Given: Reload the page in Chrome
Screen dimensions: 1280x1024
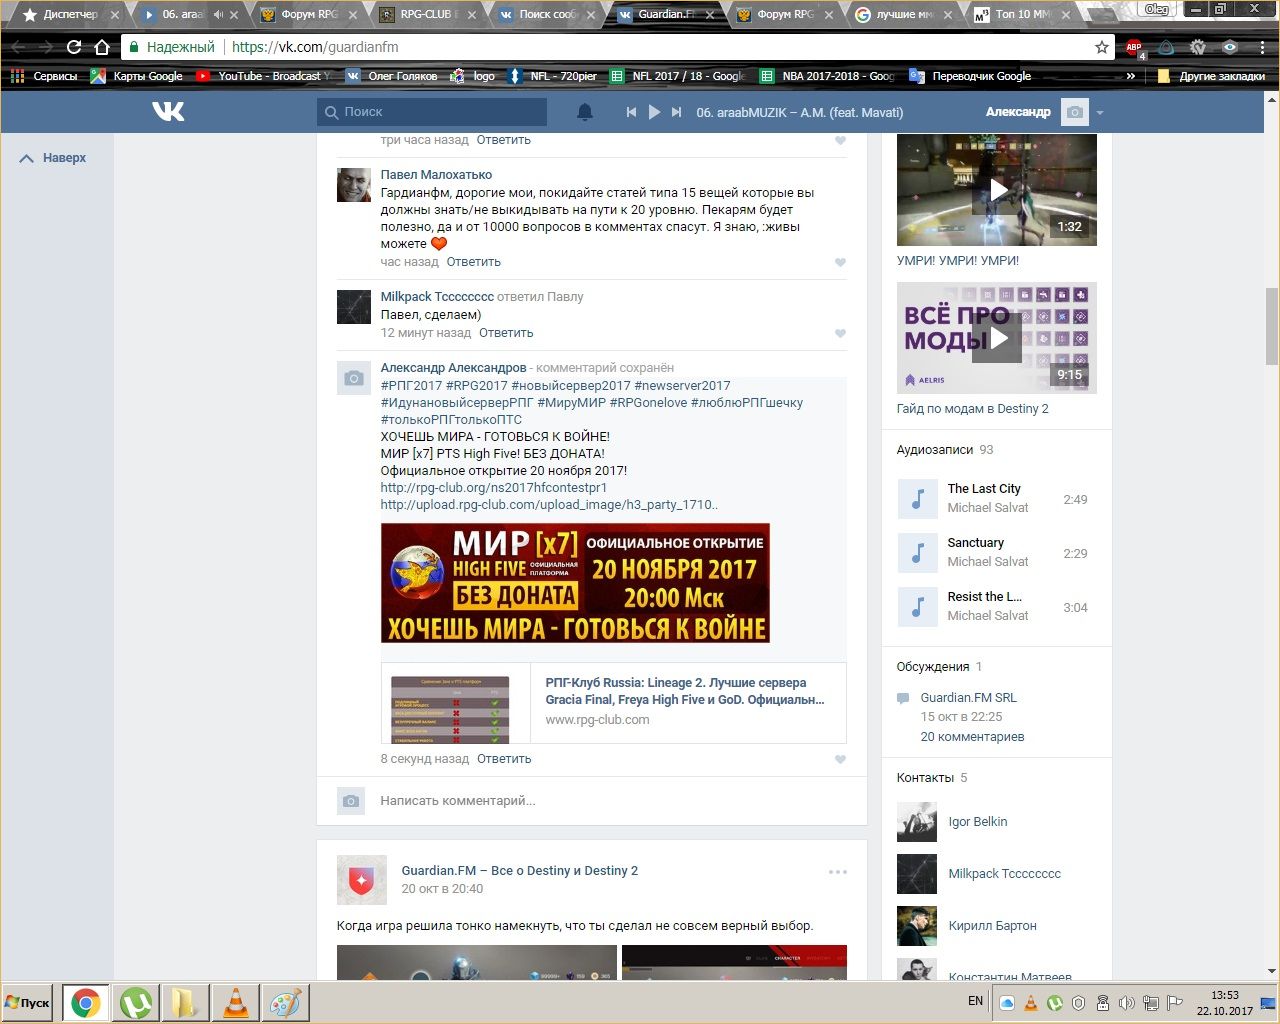Looking at the screenshot, I should click(74, 47).
